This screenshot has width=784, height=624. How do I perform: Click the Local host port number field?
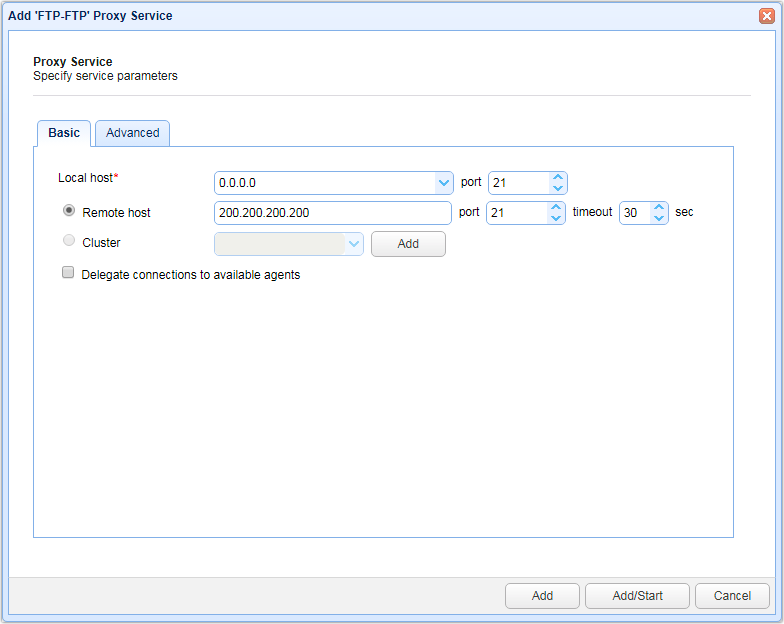pos(520,183)
